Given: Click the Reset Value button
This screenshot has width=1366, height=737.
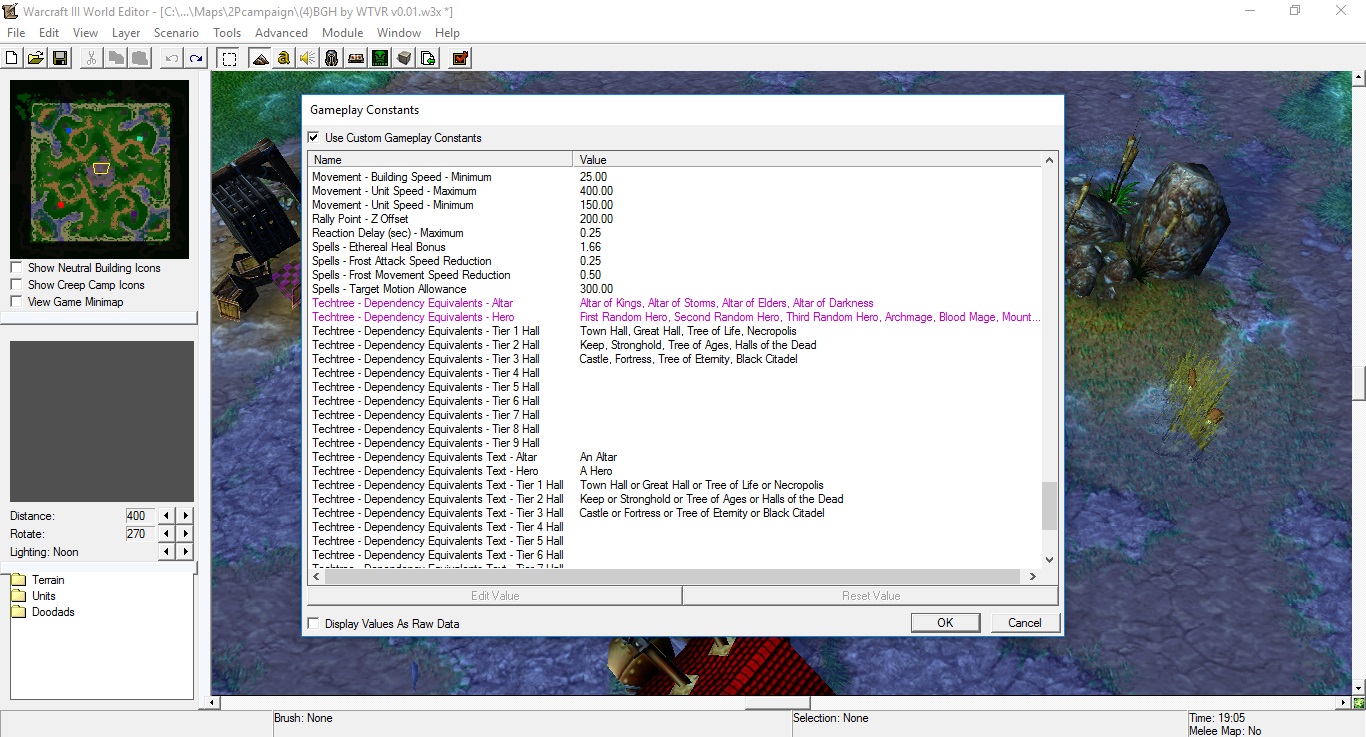Looking at the screenshot, I should point(870,595).
